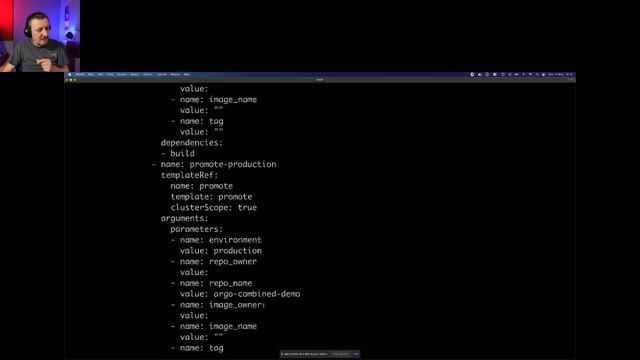
Task: Click the last 'name: tag' line
Action: [197, 348]
